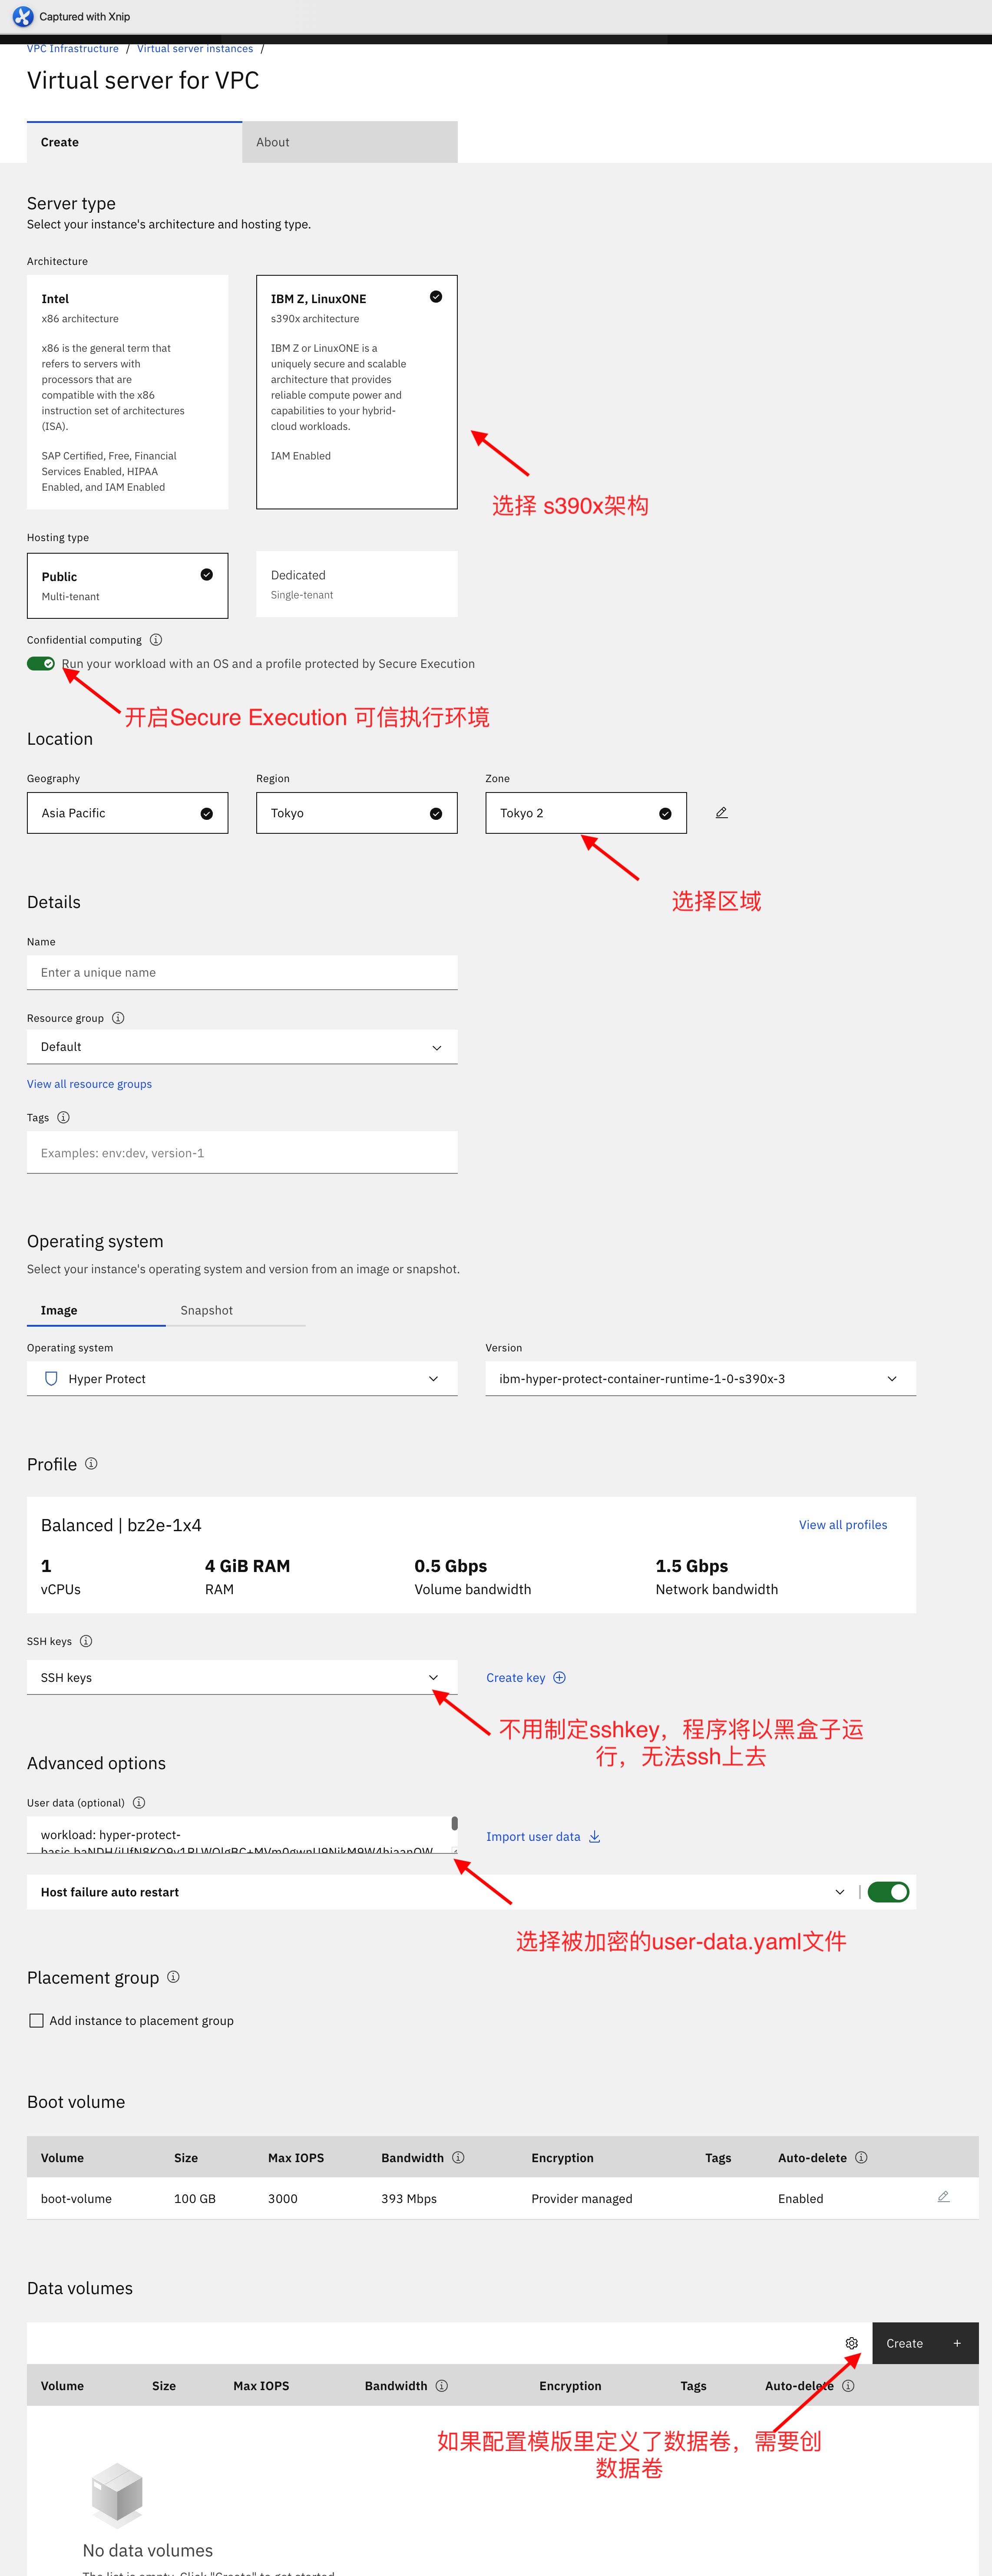Go to VPC Infrastructure breadcrumb
Screen dimensions: 992x2576
coord(72,49)
